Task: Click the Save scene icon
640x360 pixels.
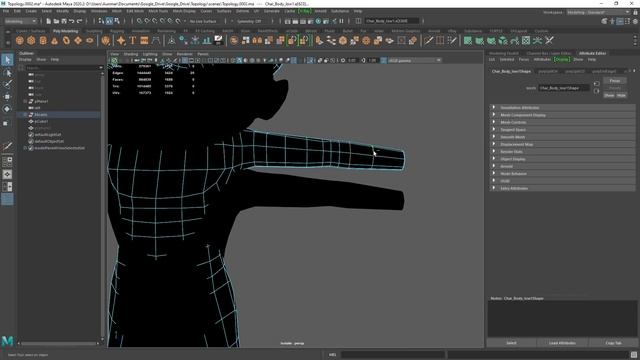Action: [64, 21]
